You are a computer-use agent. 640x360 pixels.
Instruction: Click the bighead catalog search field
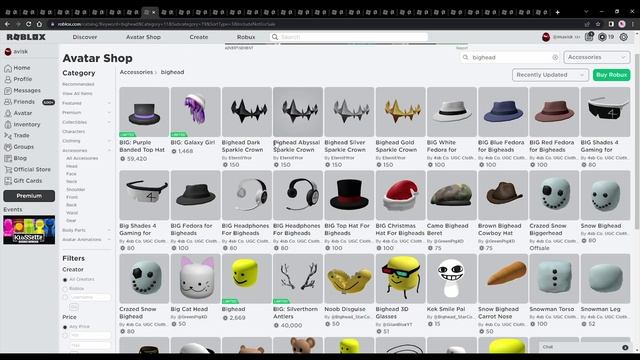pos(510,58)
